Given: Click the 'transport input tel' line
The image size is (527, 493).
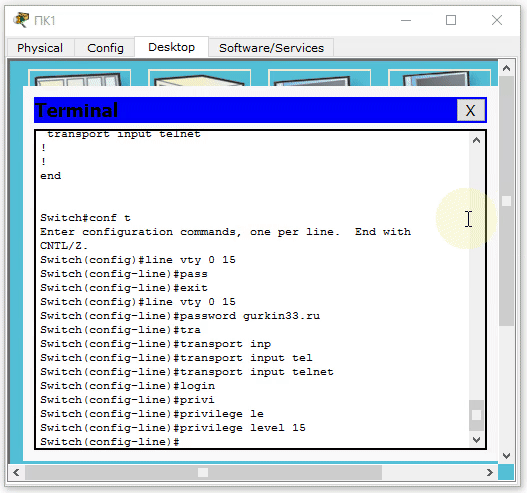Looking at the screenshot, I should click(x=176, y=358).
